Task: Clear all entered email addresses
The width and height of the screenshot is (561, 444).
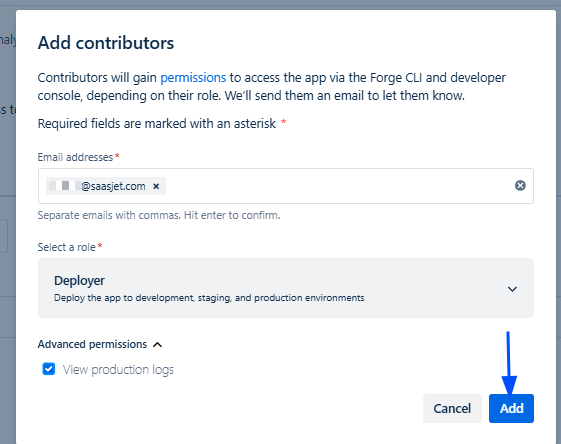Action: click(520, 185)
